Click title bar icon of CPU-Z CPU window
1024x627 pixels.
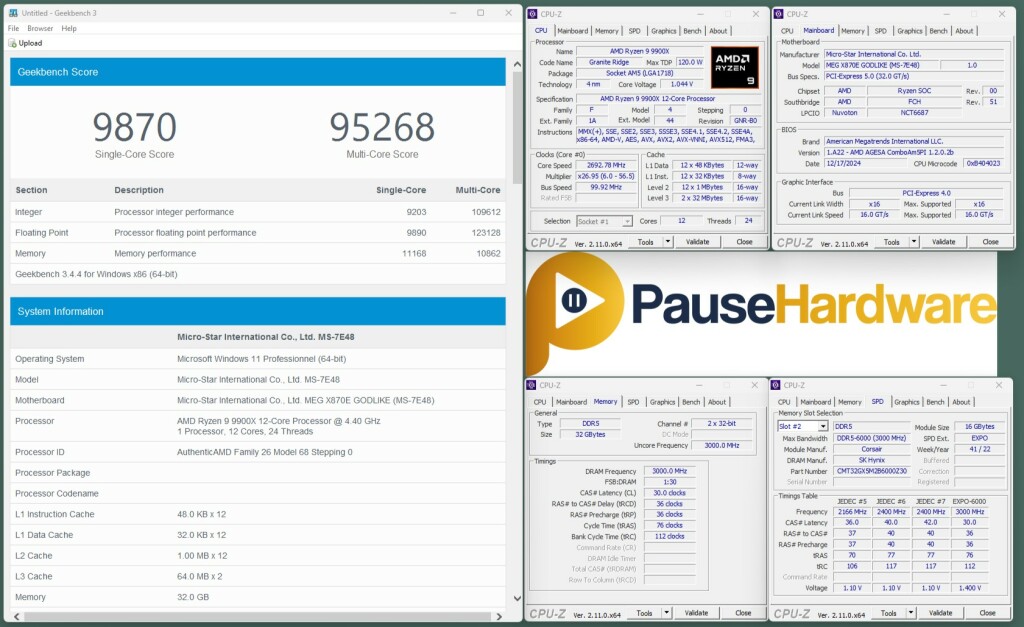tap(532, 14)
